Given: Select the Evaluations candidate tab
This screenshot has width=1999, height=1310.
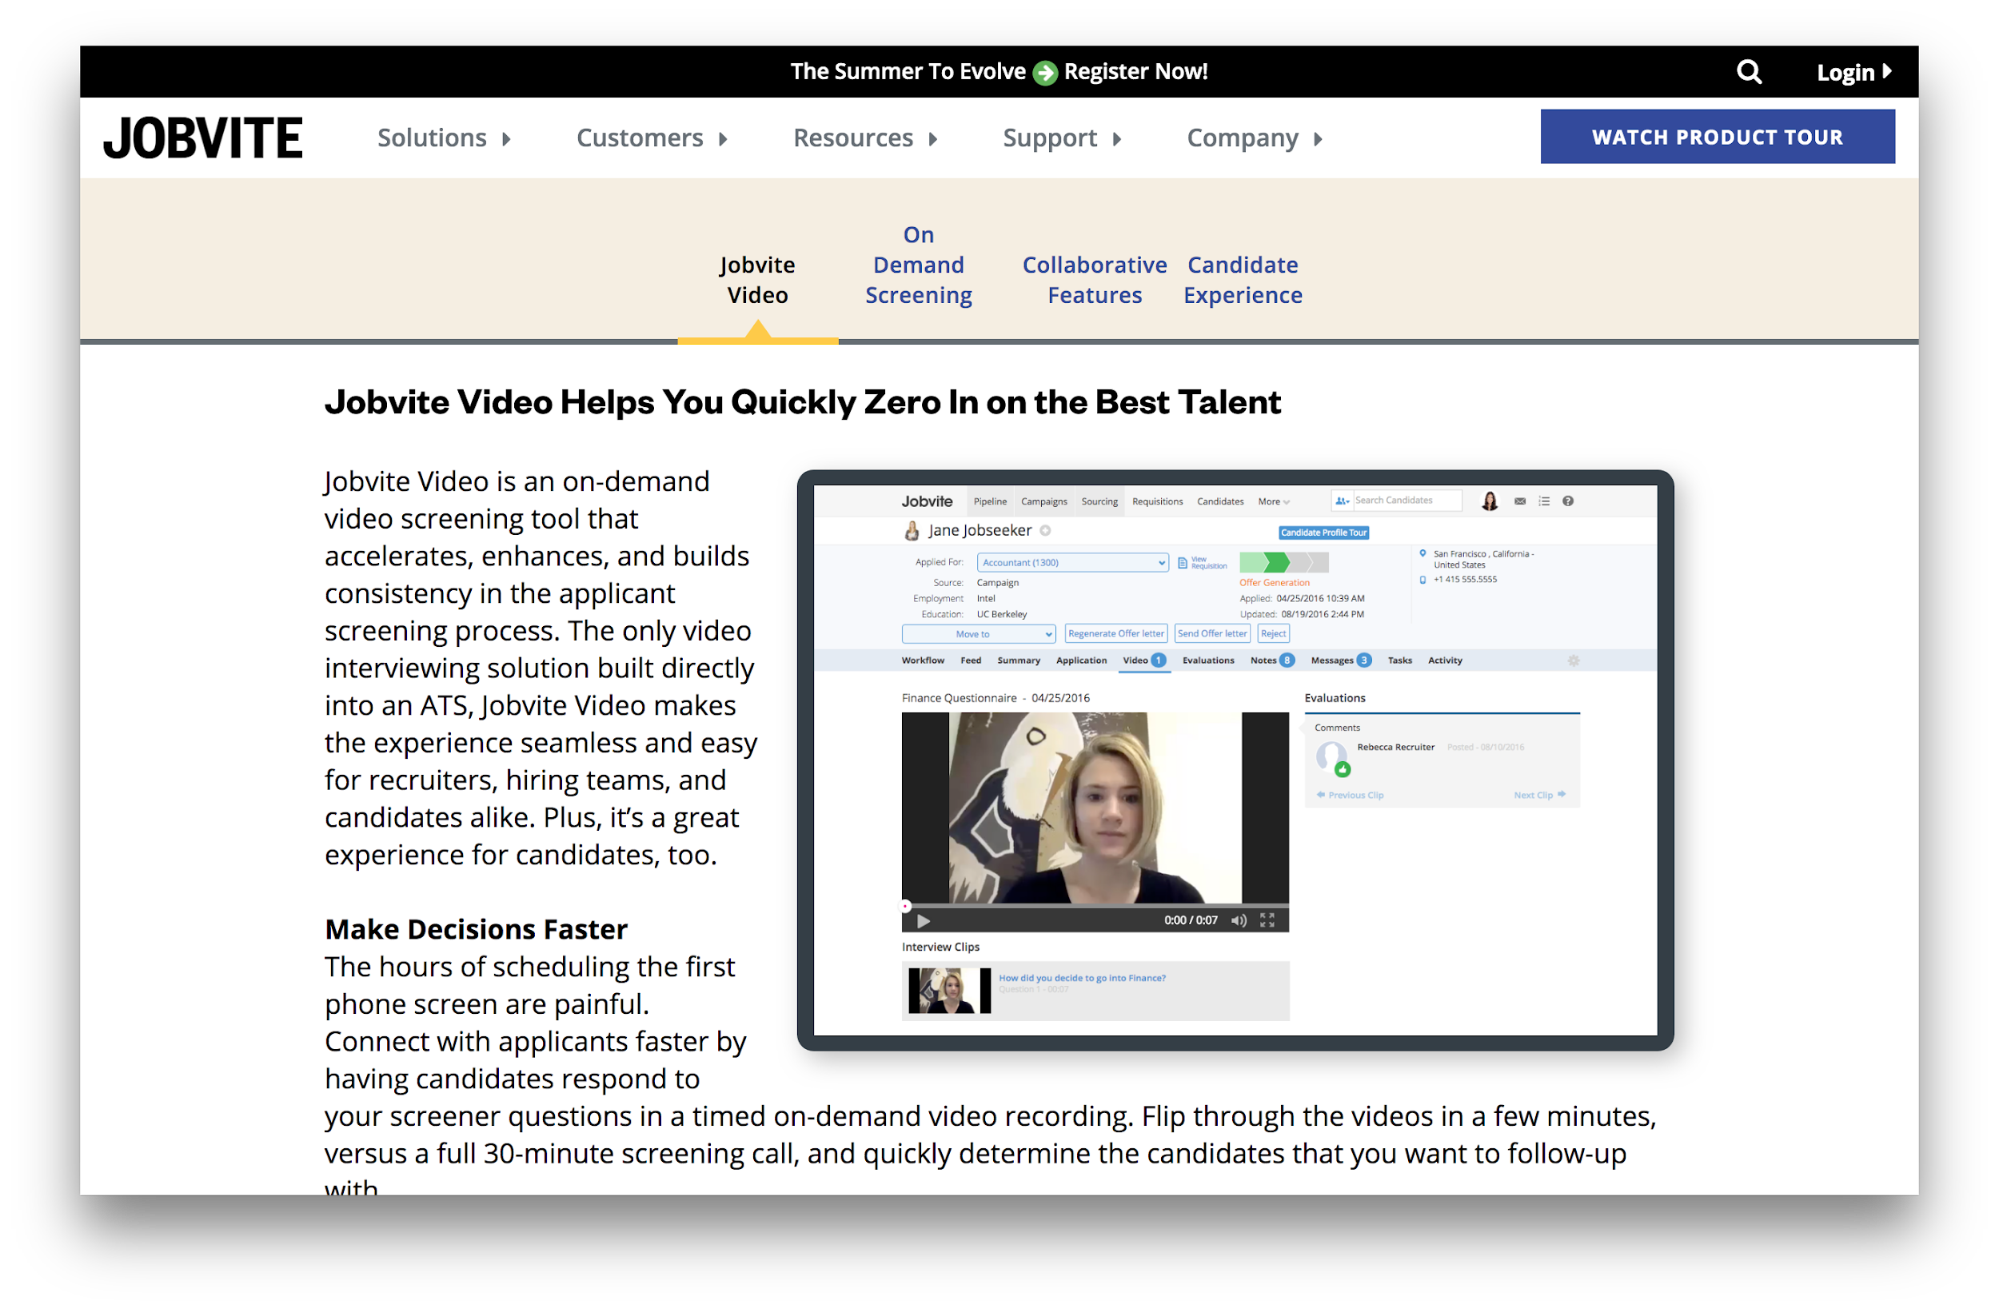Looking at the screenshot, I should (1208, 661).
